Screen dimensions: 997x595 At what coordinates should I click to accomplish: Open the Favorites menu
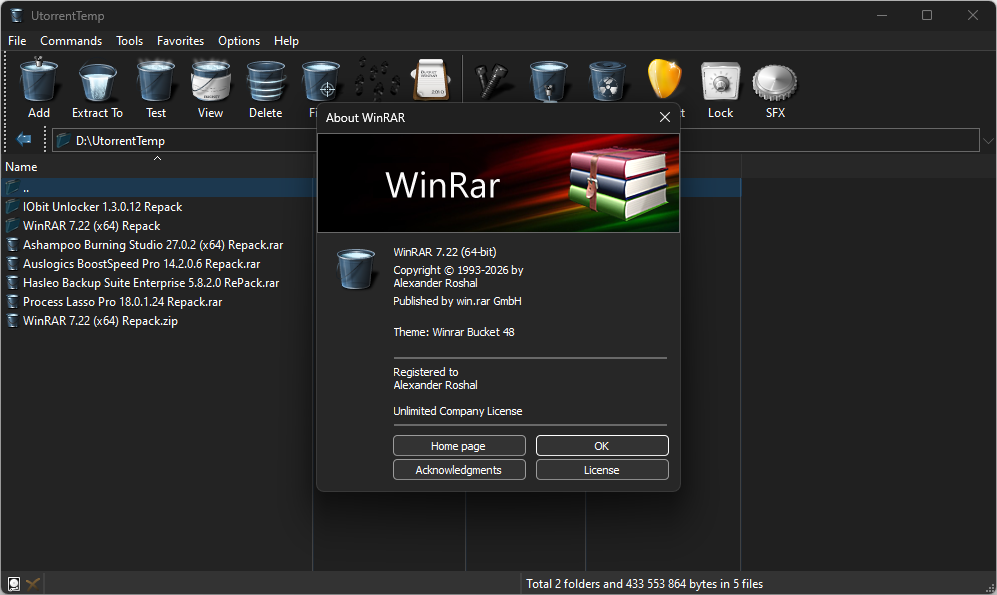(181, 41)
